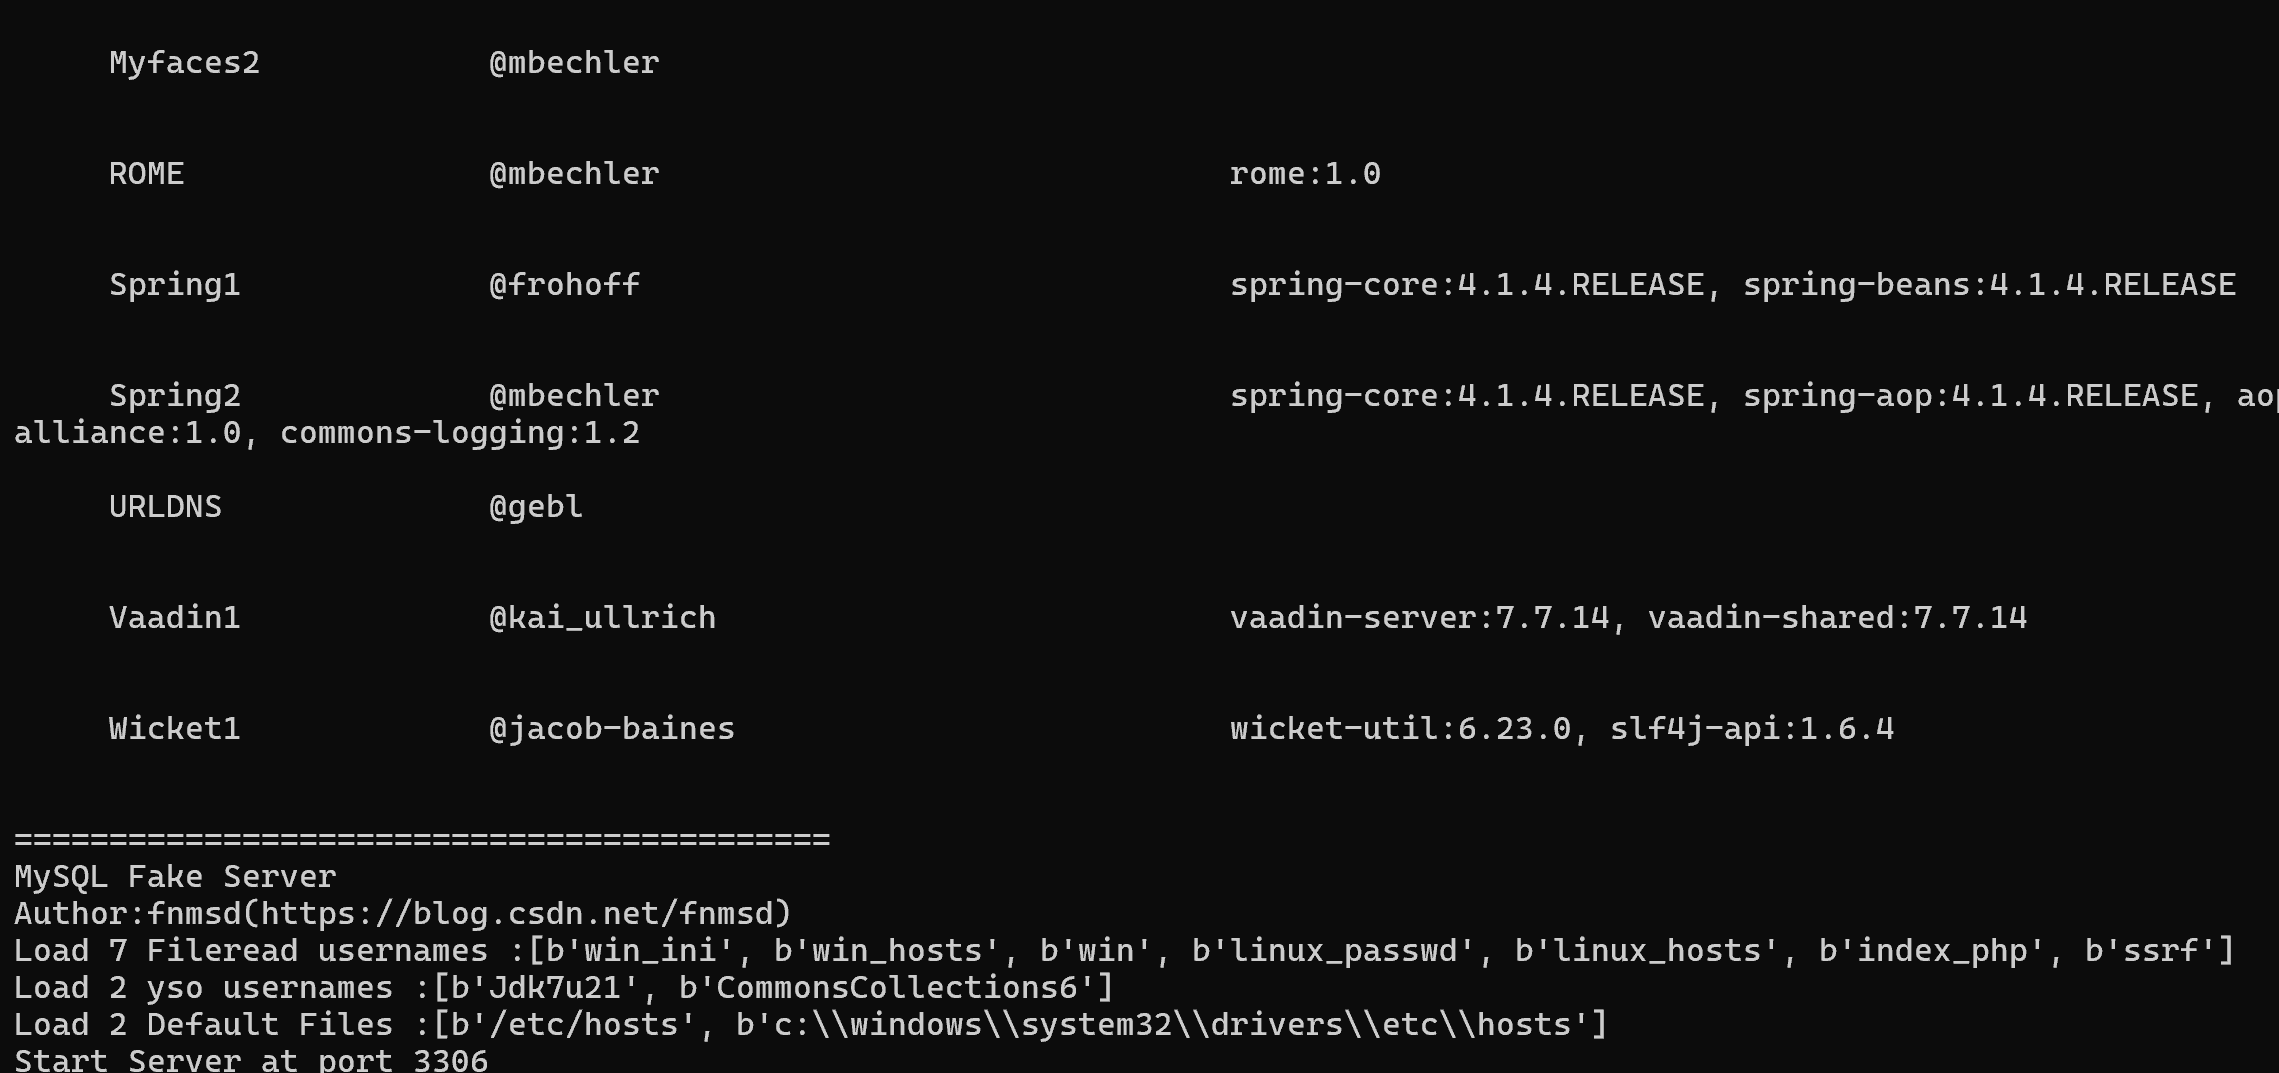Click the ROME payload name
The image size is (2279, 1073).
146,174
